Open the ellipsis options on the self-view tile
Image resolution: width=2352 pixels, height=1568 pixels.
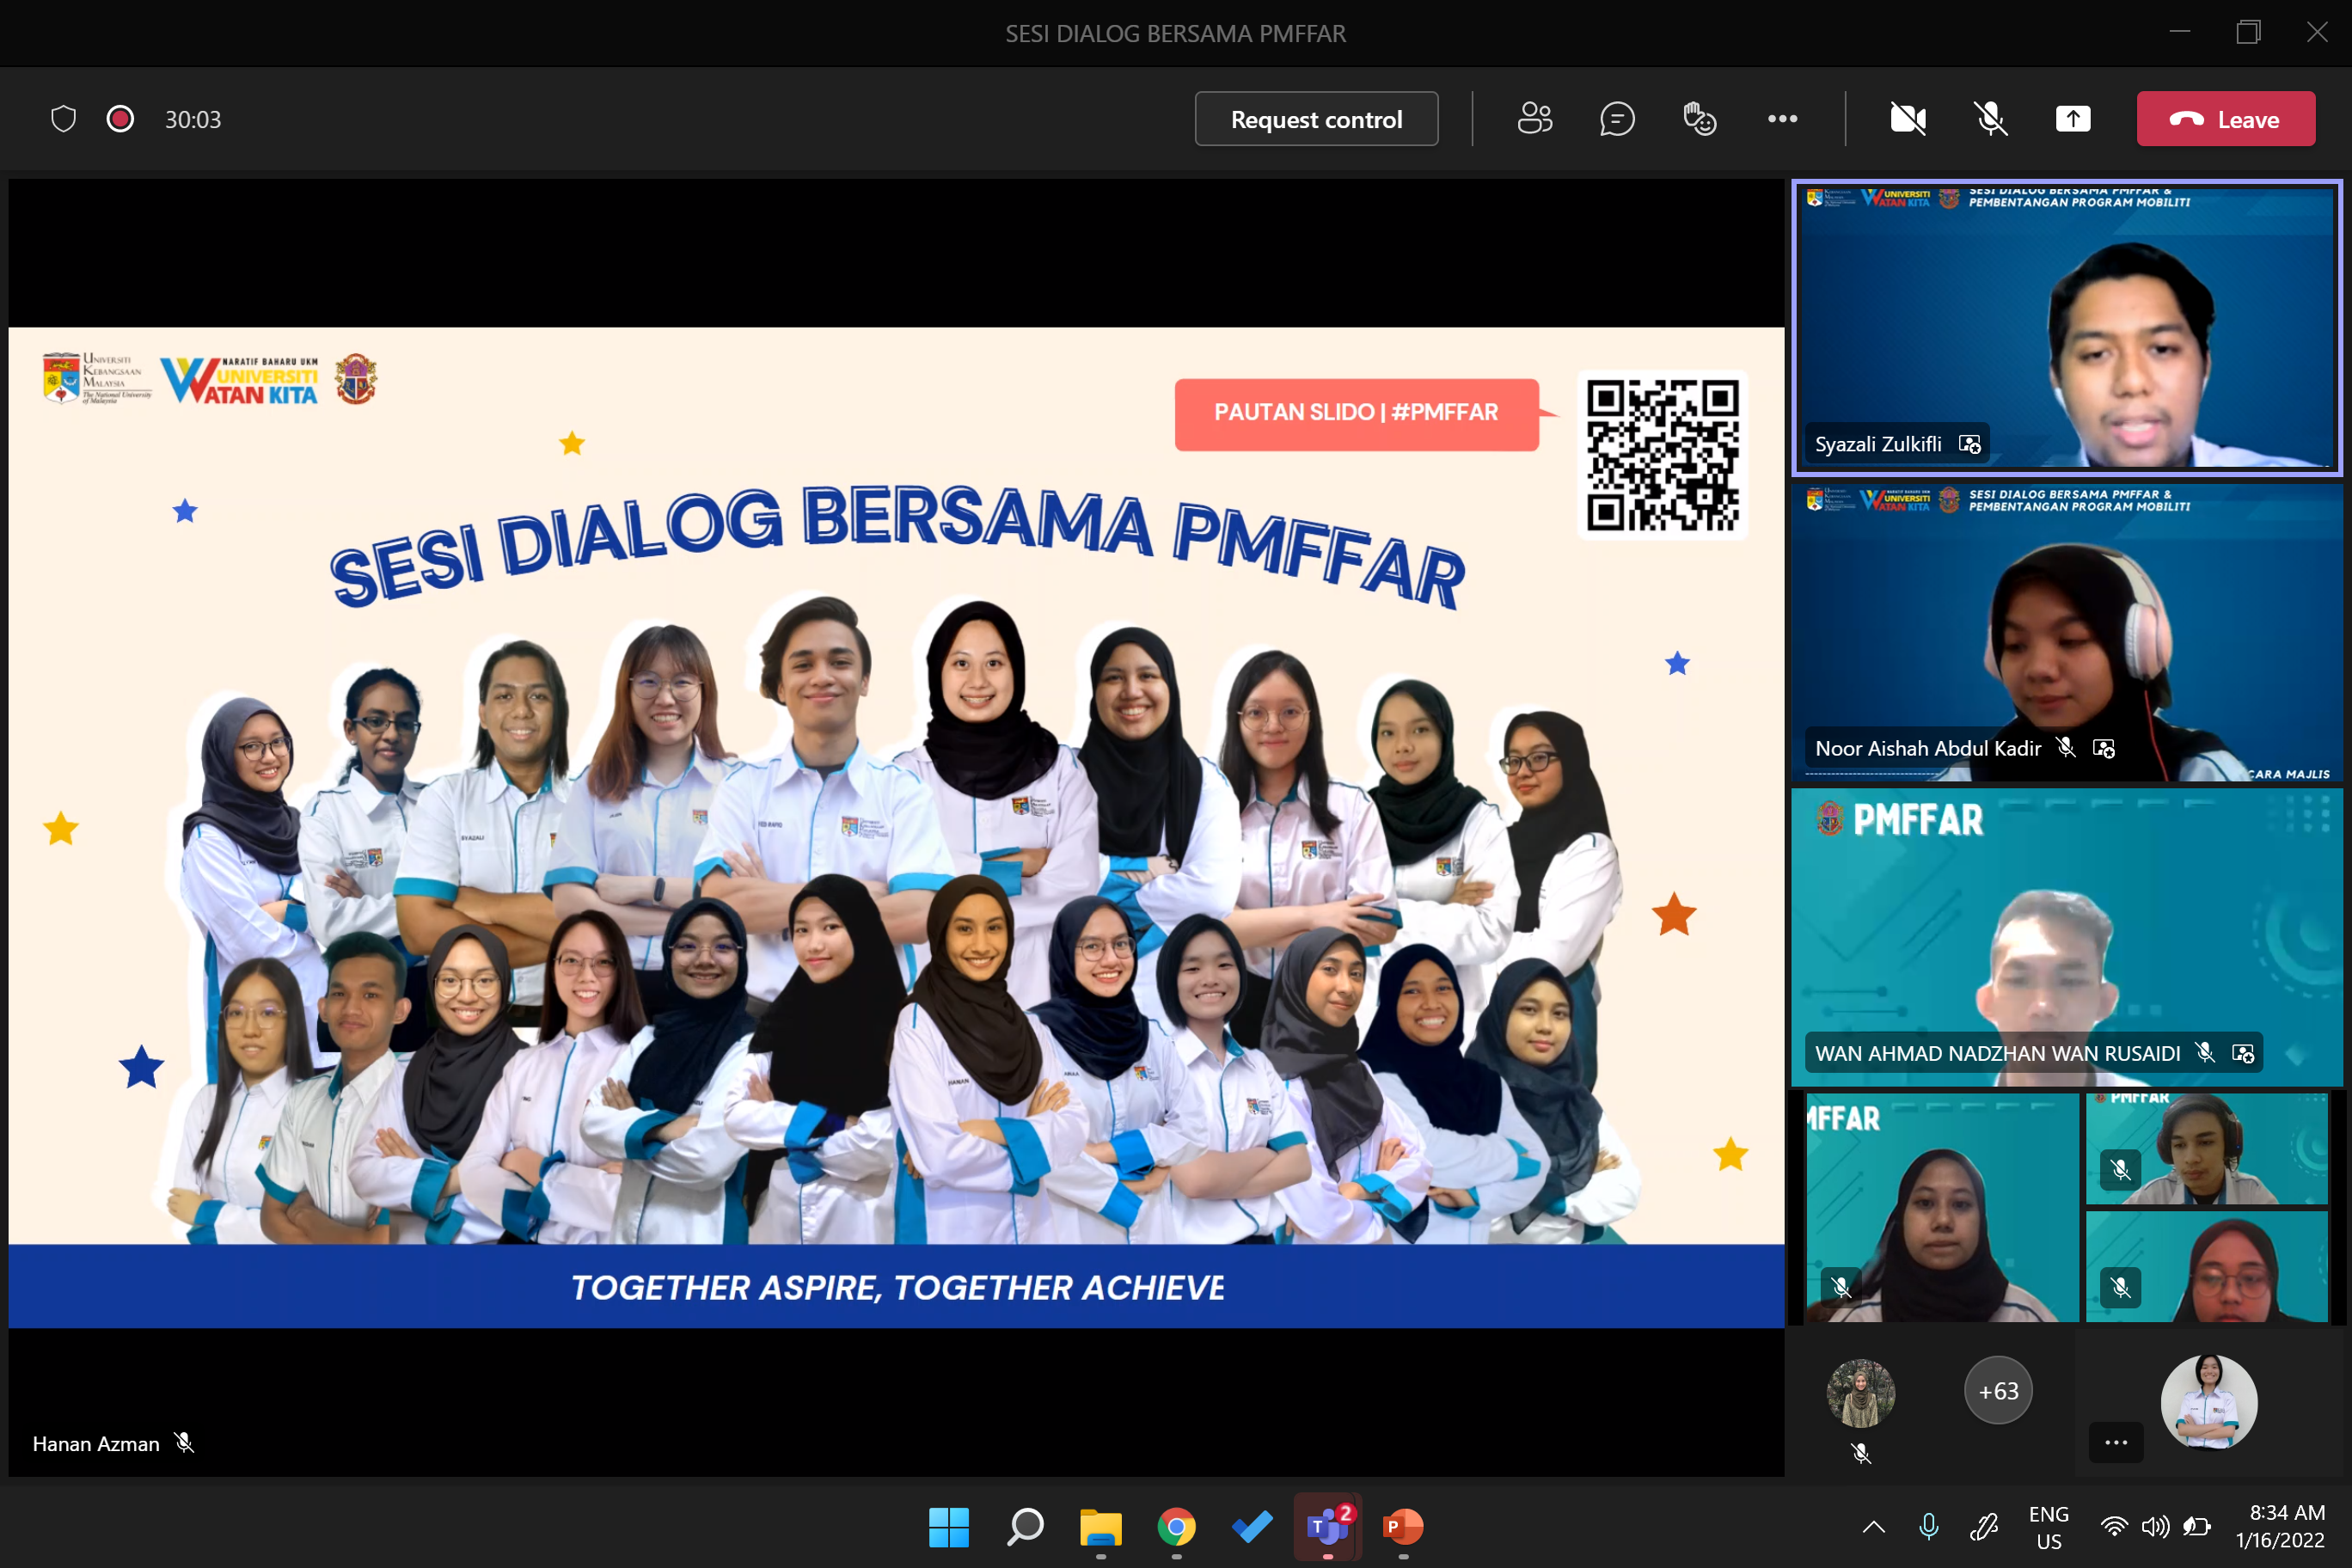pyautogui.click(x=2115, y=1442)
